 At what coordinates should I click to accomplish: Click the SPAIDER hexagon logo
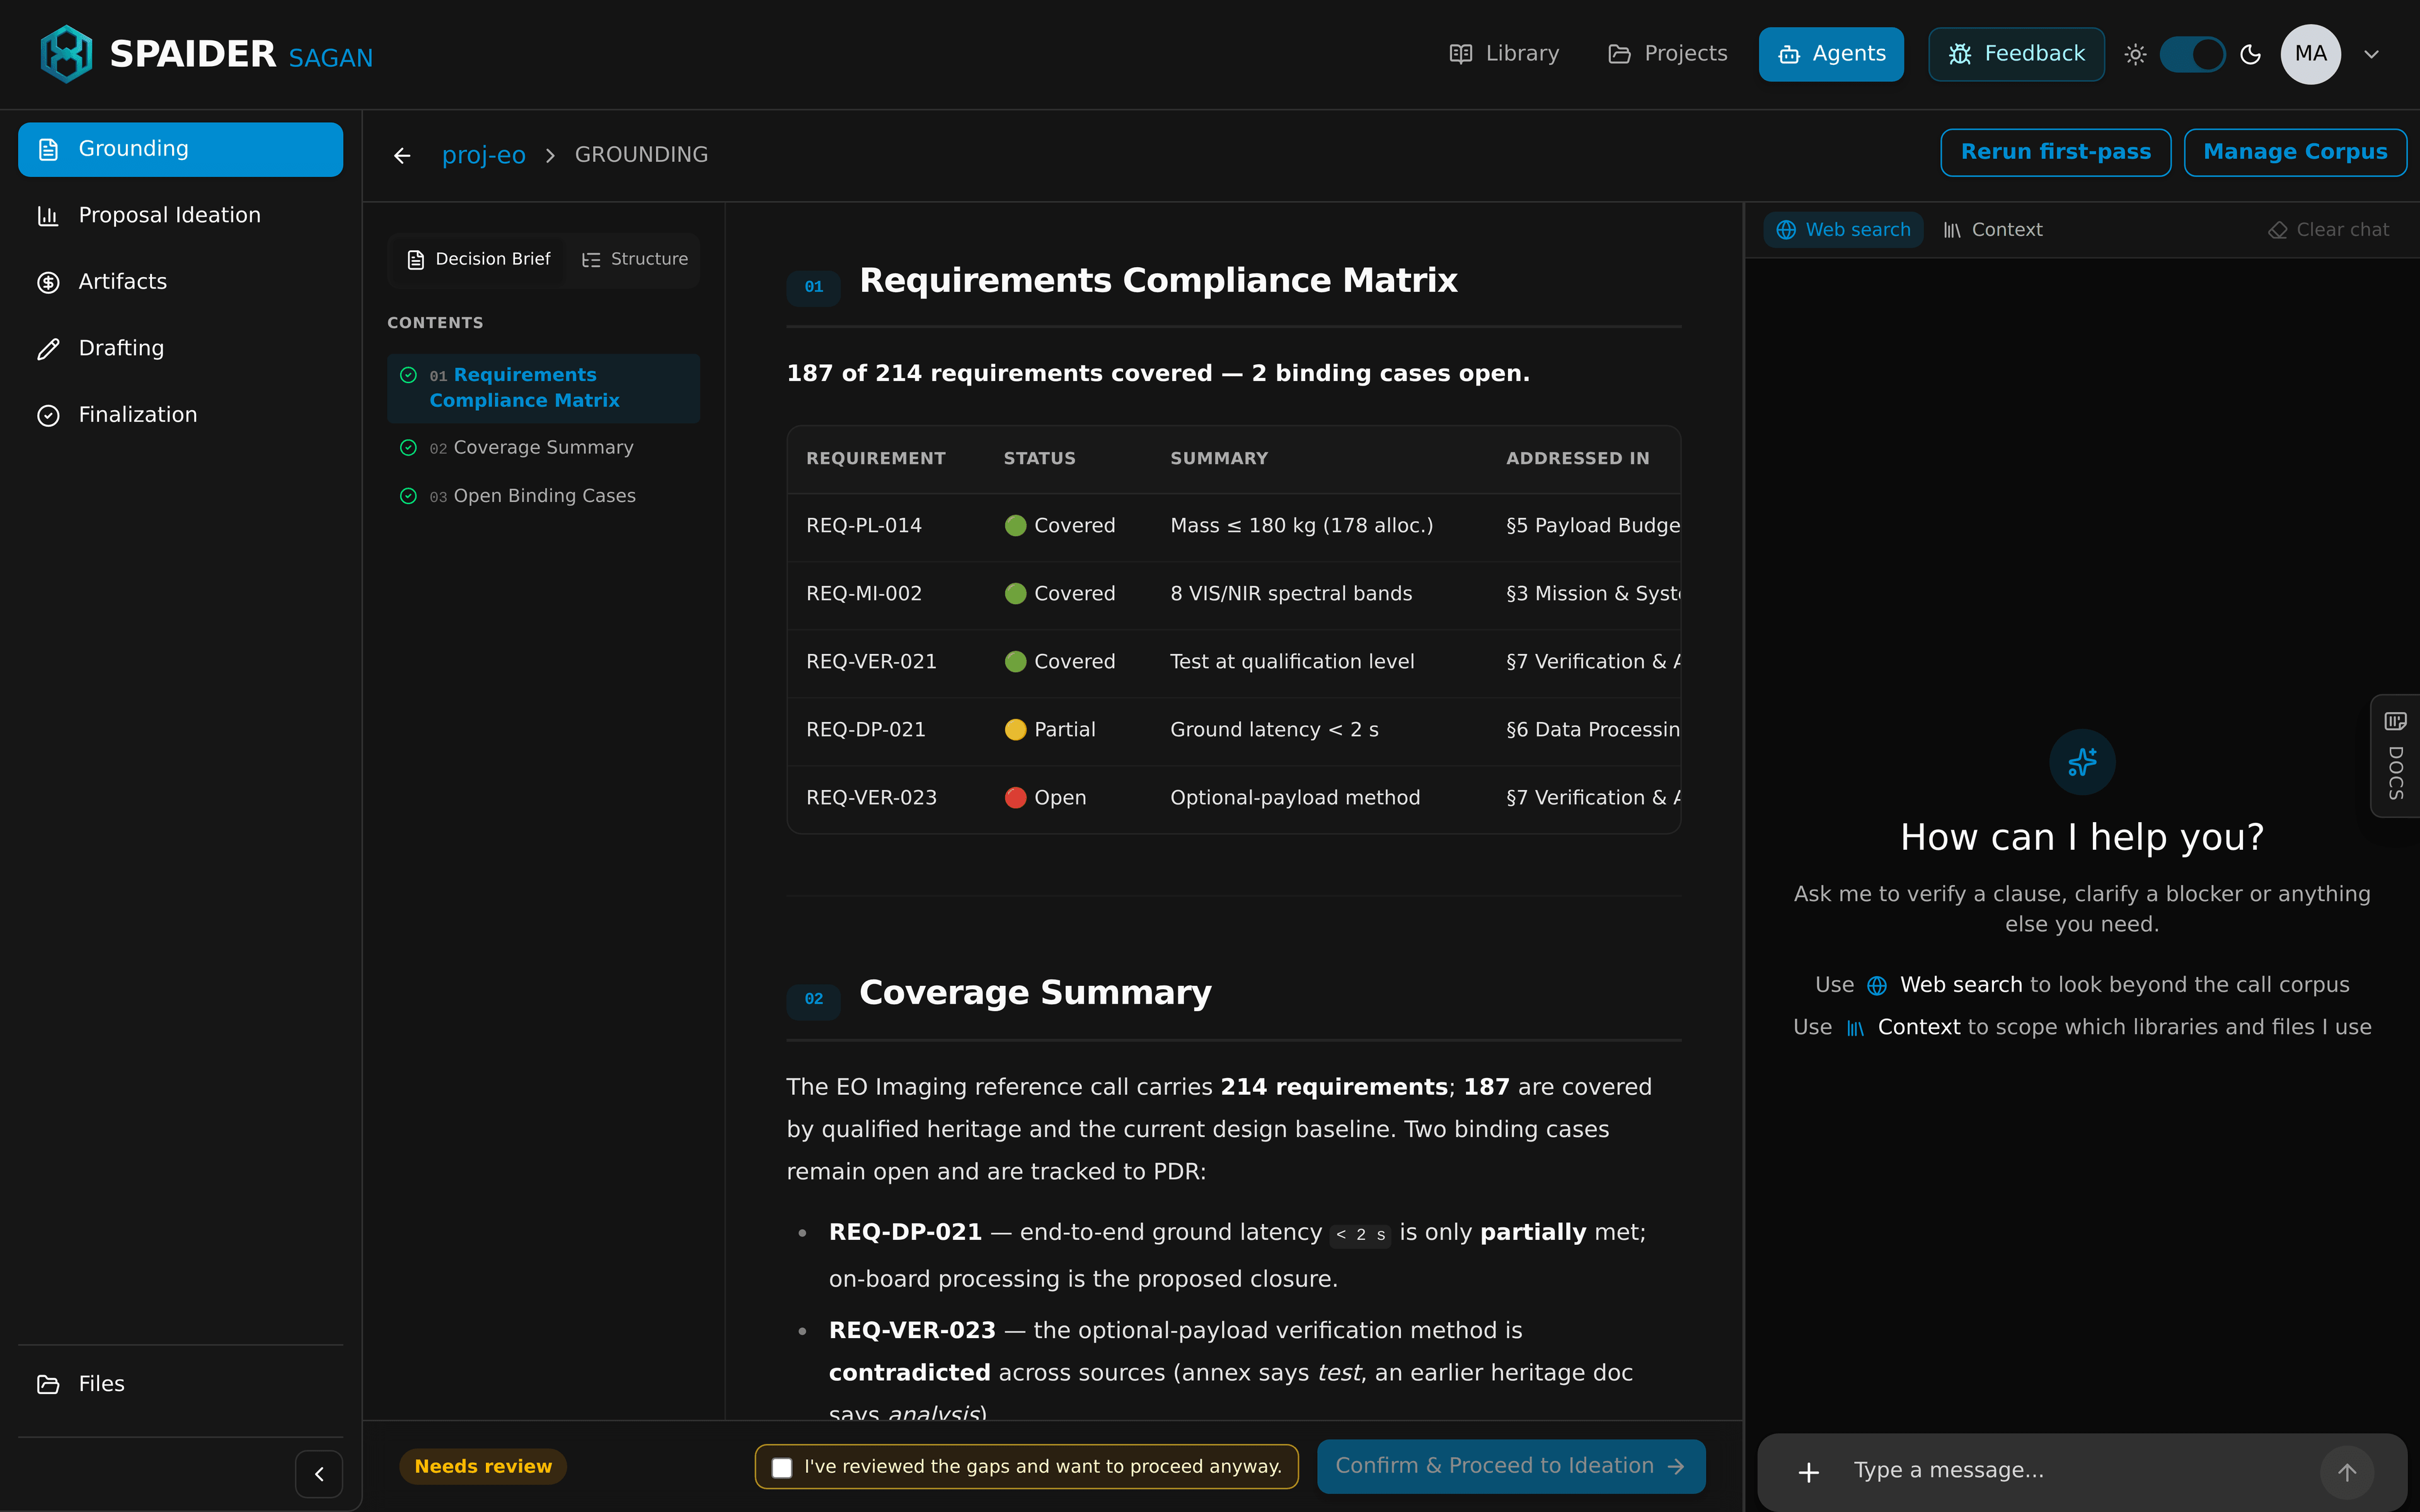(66, 54)
